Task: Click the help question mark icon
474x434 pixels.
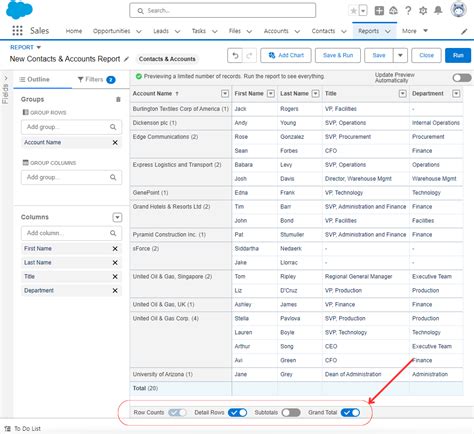Action: click(408, 11)
